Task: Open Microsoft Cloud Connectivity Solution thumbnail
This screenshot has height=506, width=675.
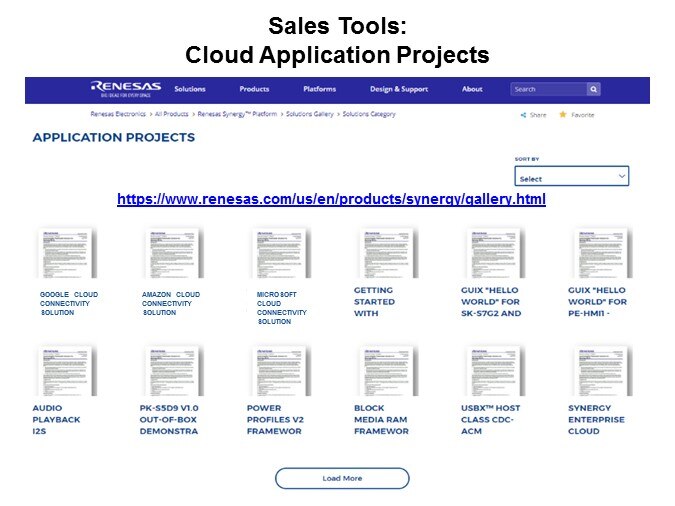Action: click(280, 253)
